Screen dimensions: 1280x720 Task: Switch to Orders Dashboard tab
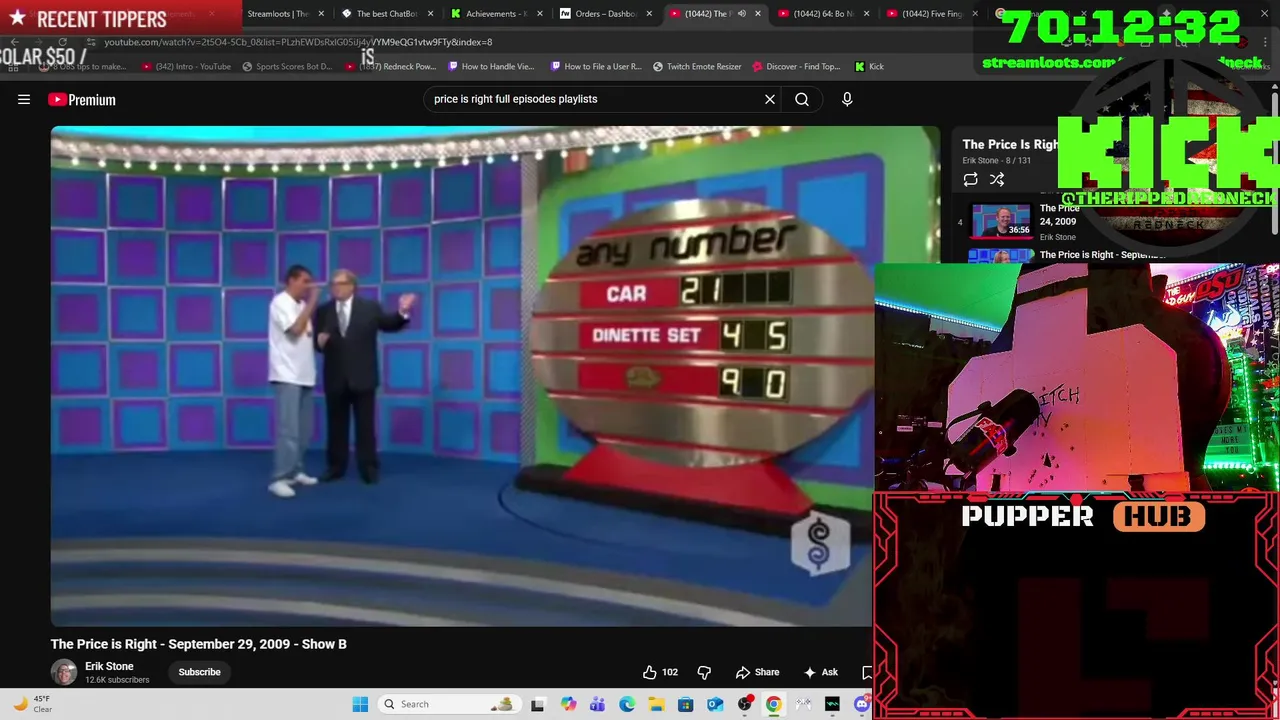(x=603, y=14)
